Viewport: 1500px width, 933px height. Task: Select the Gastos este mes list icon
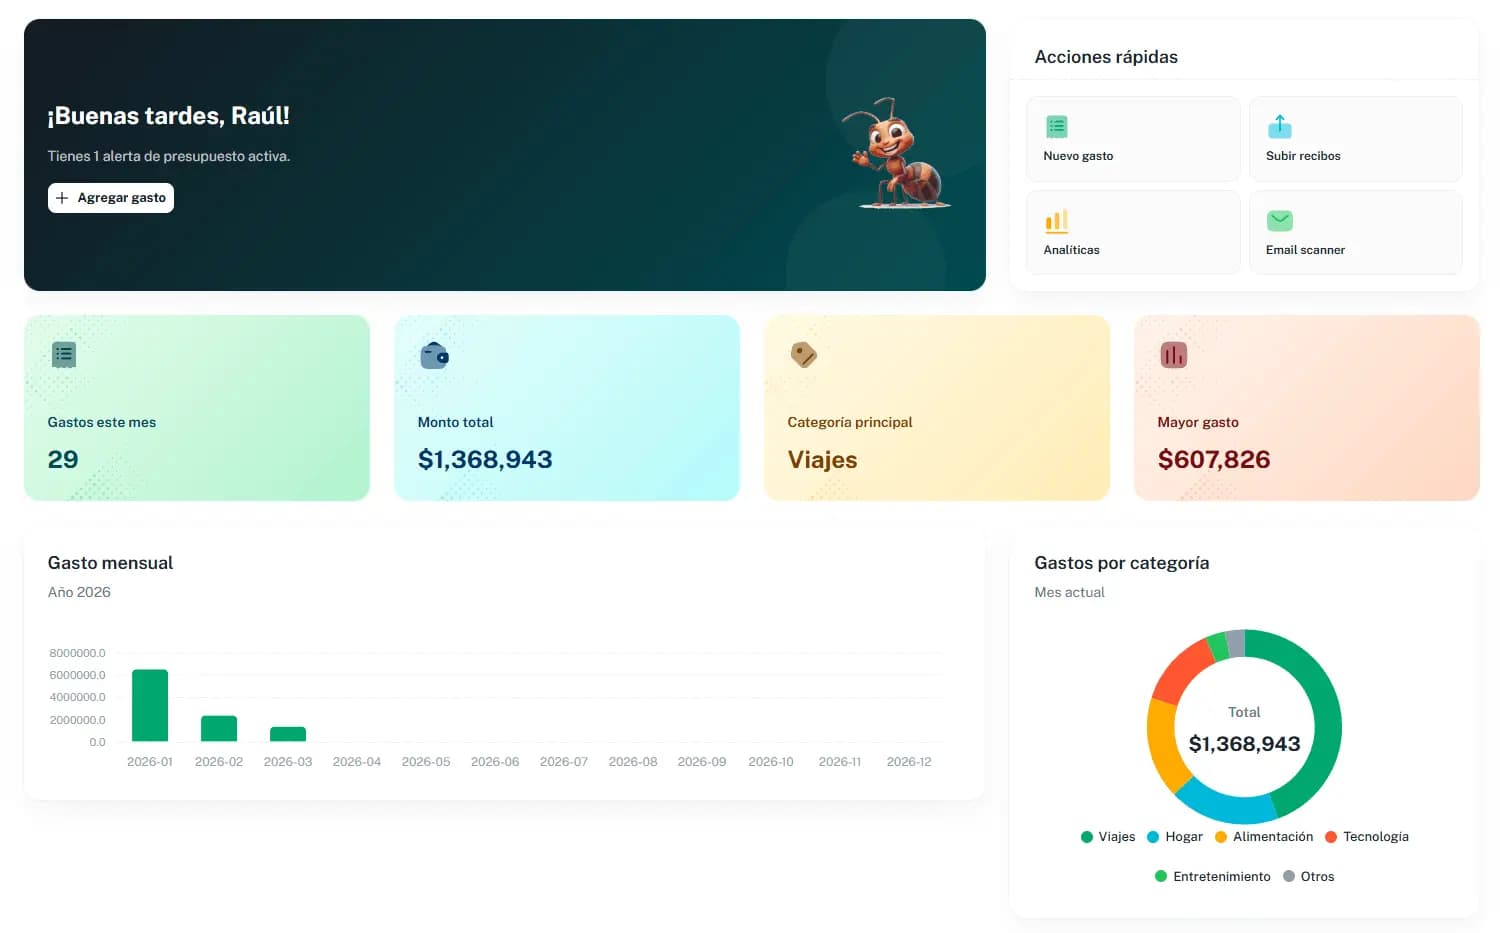pos(63,354)
